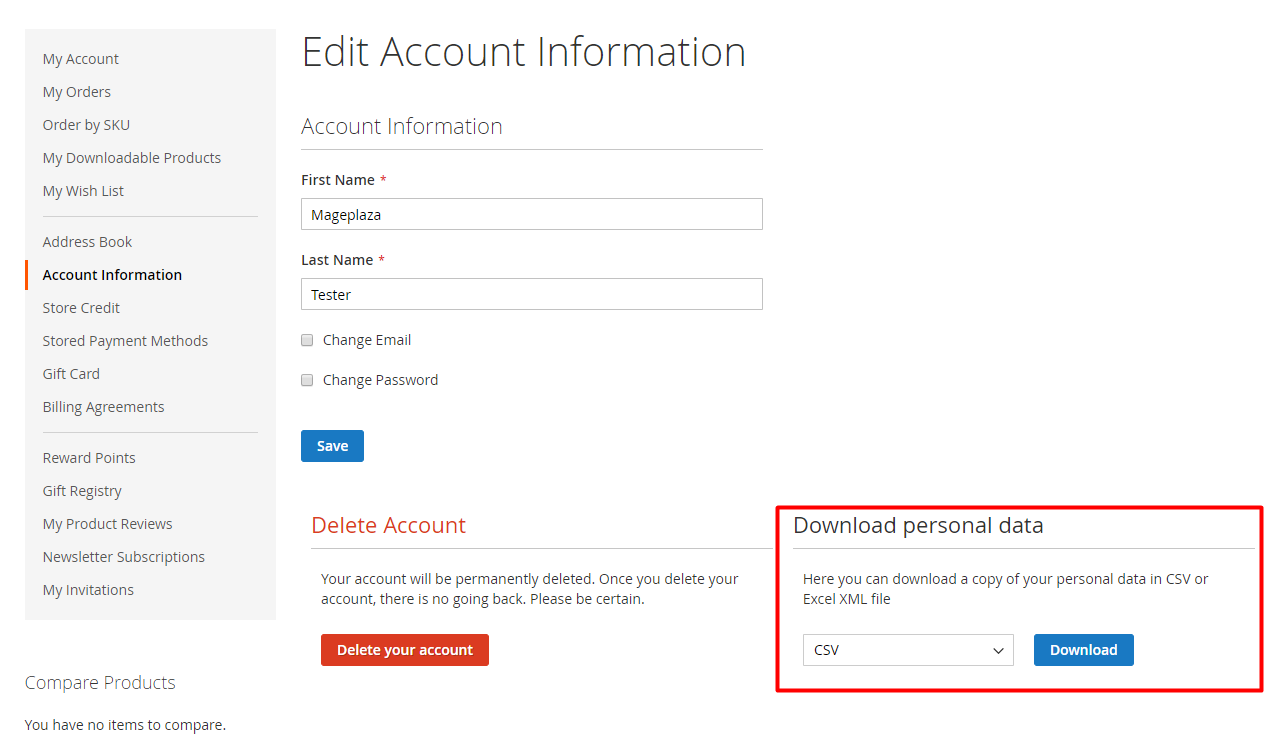Open Reward Points page
The image size is (1285, 744).
(89, 458)
